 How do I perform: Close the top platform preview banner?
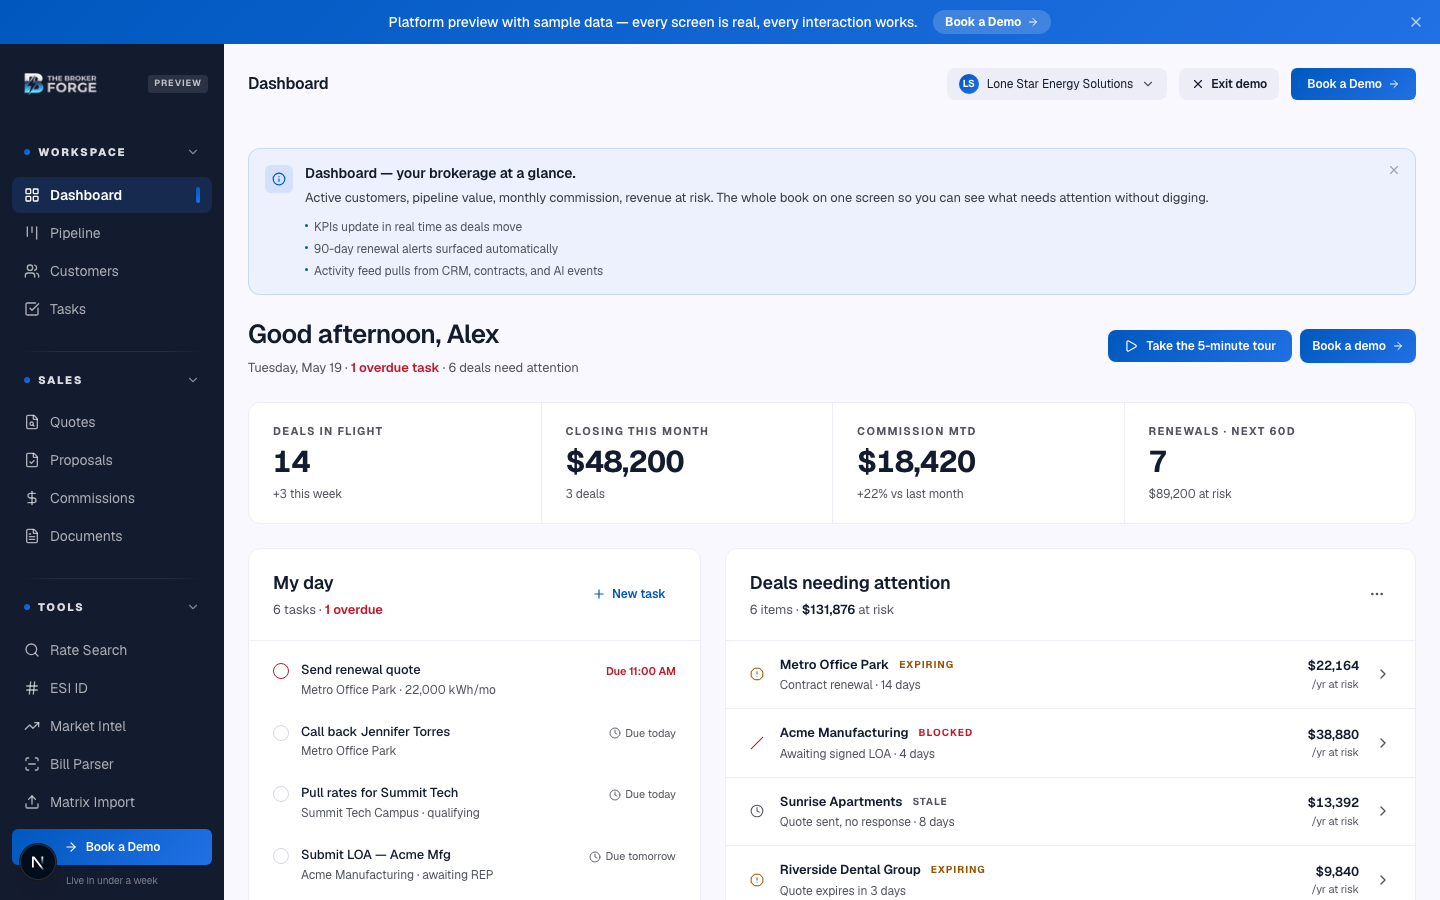[x=1416, y=22]
